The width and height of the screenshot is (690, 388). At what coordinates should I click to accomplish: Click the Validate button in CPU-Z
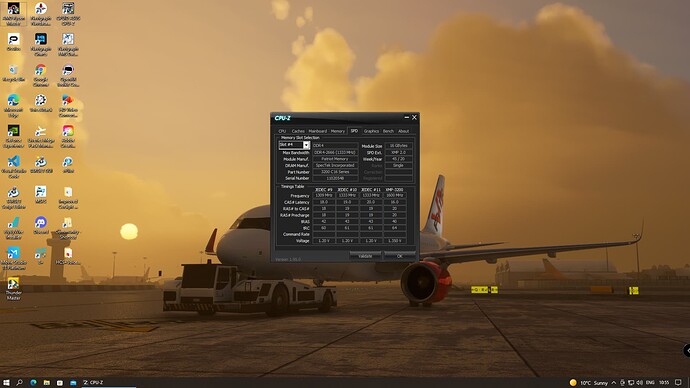(x=365, y=256)
